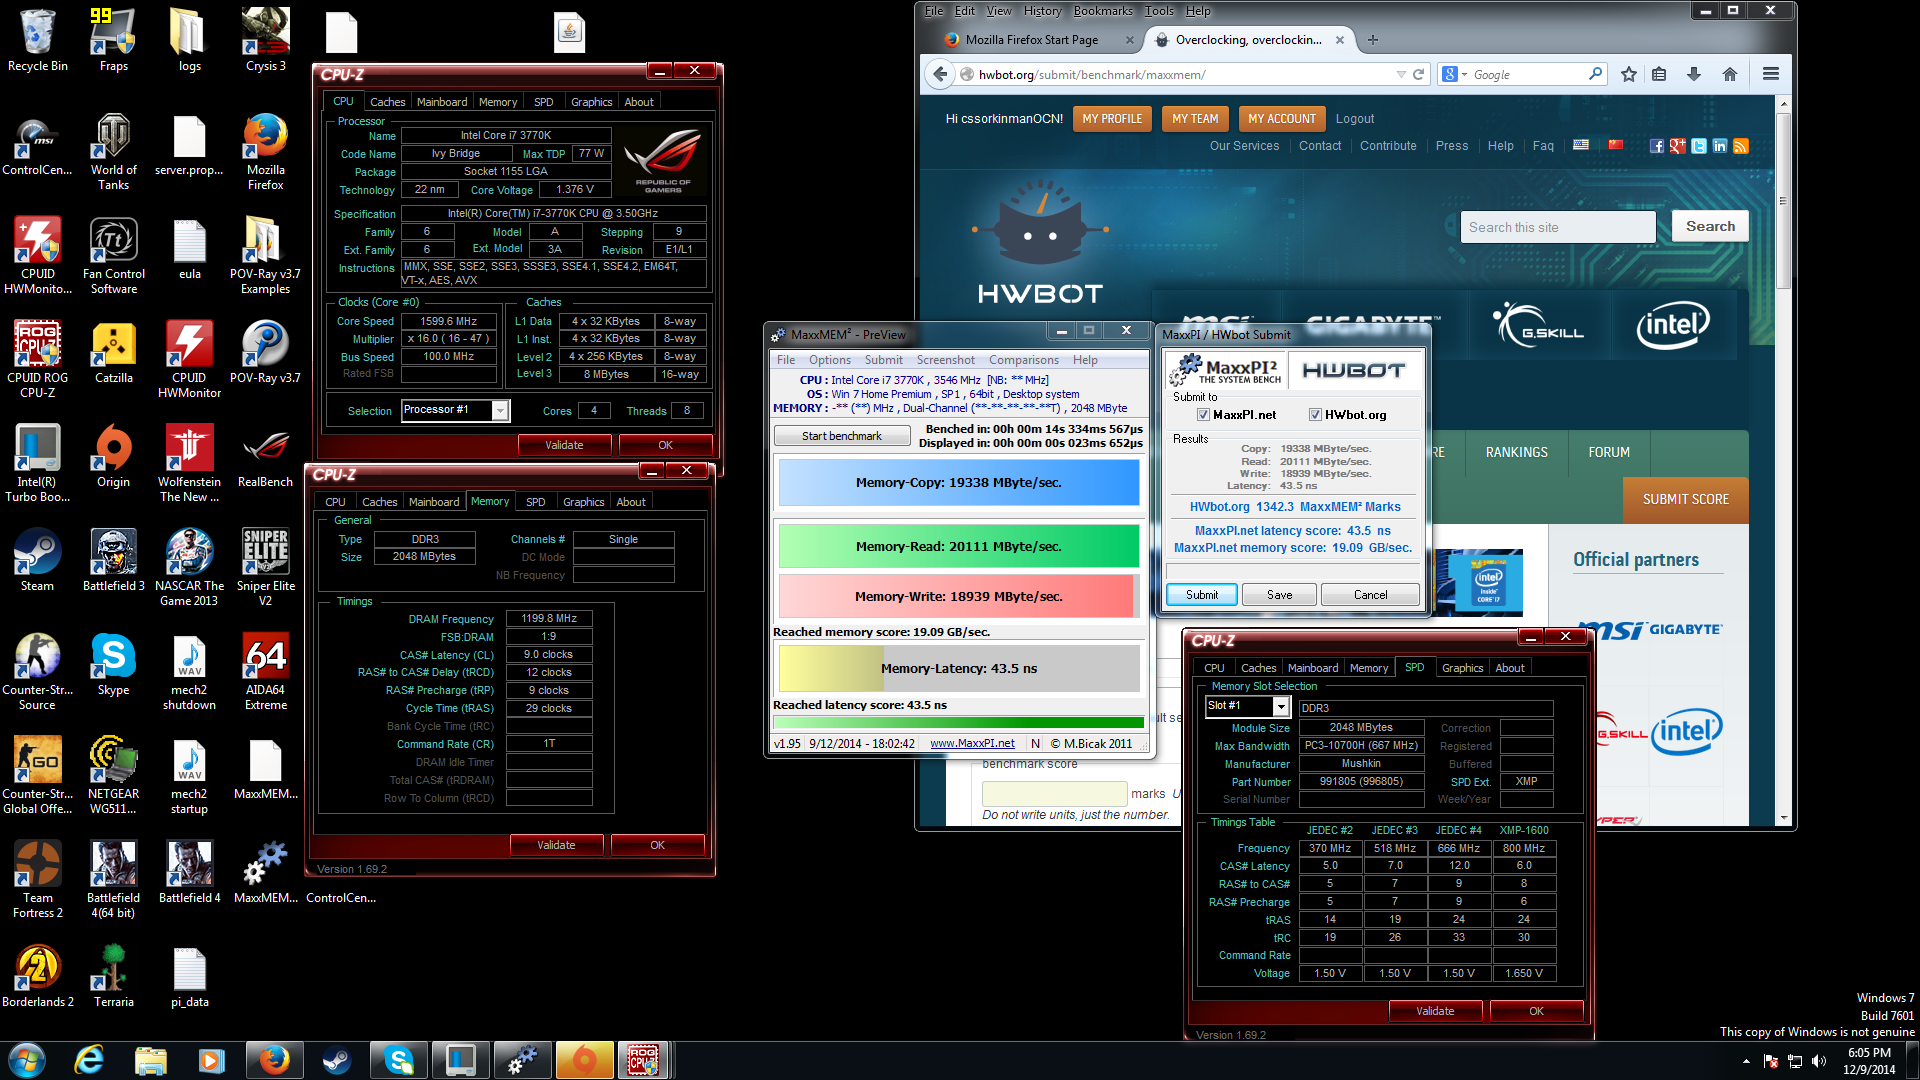Close the Overclocking tab

[1339, 40]
